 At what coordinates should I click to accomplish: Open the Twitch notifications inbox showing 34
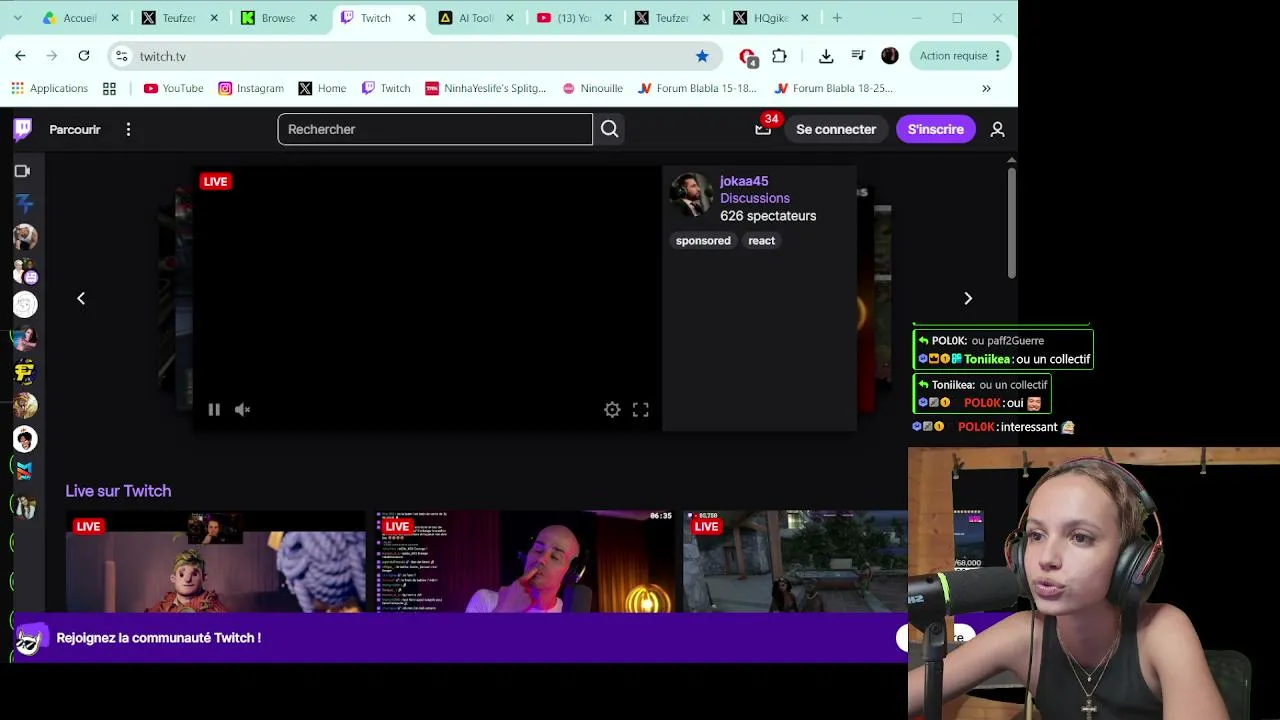click(x=764, y=128)
